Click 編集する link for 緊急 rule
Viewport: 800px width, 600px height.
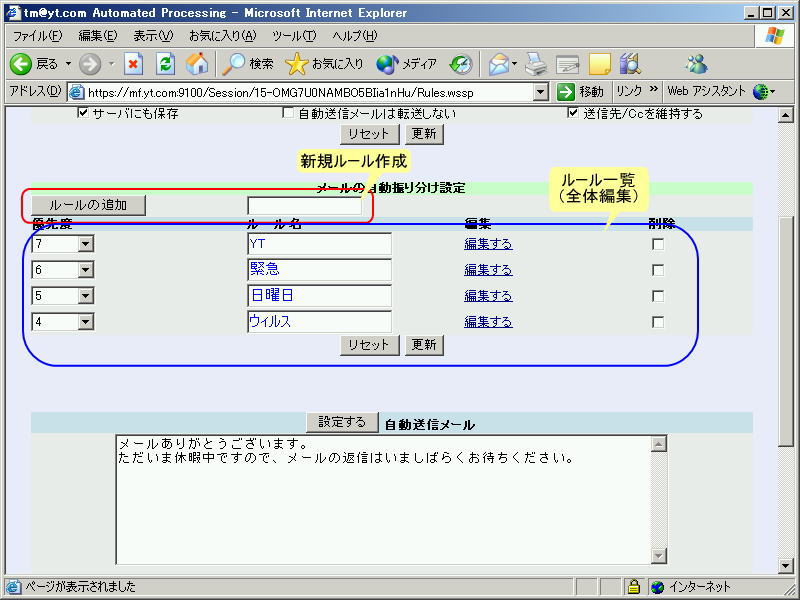point(488,270)
